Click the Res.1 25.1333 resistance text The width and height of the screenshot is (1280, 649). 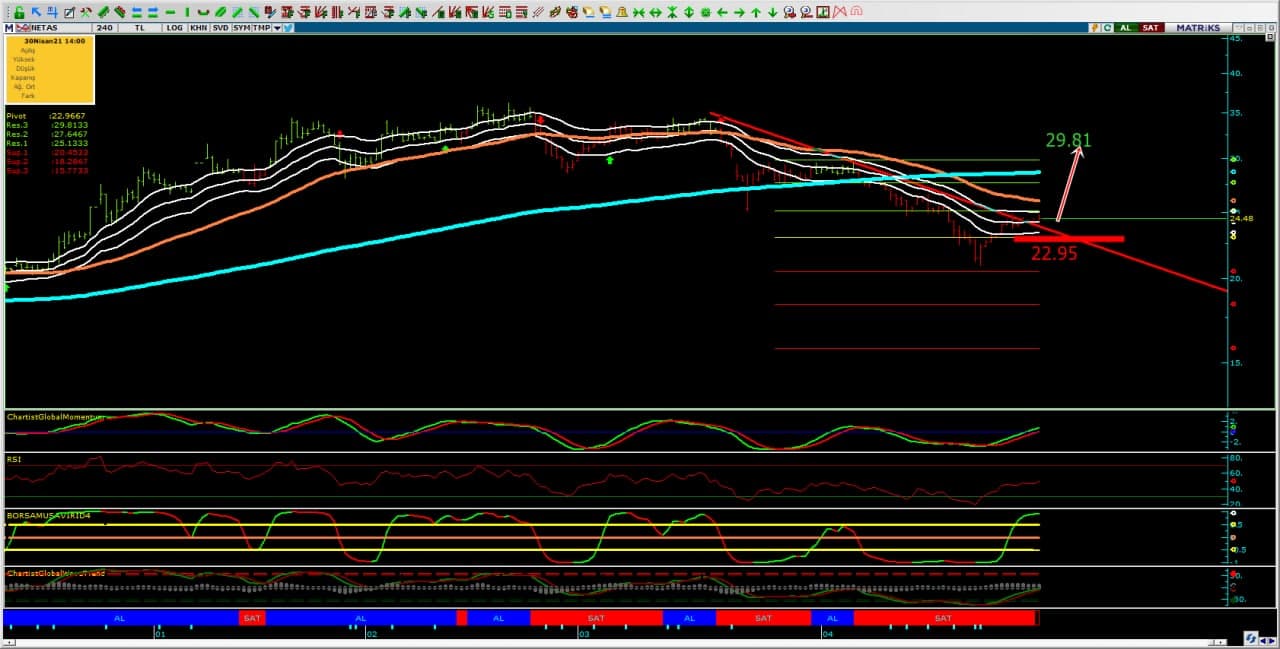coord(46,143)
